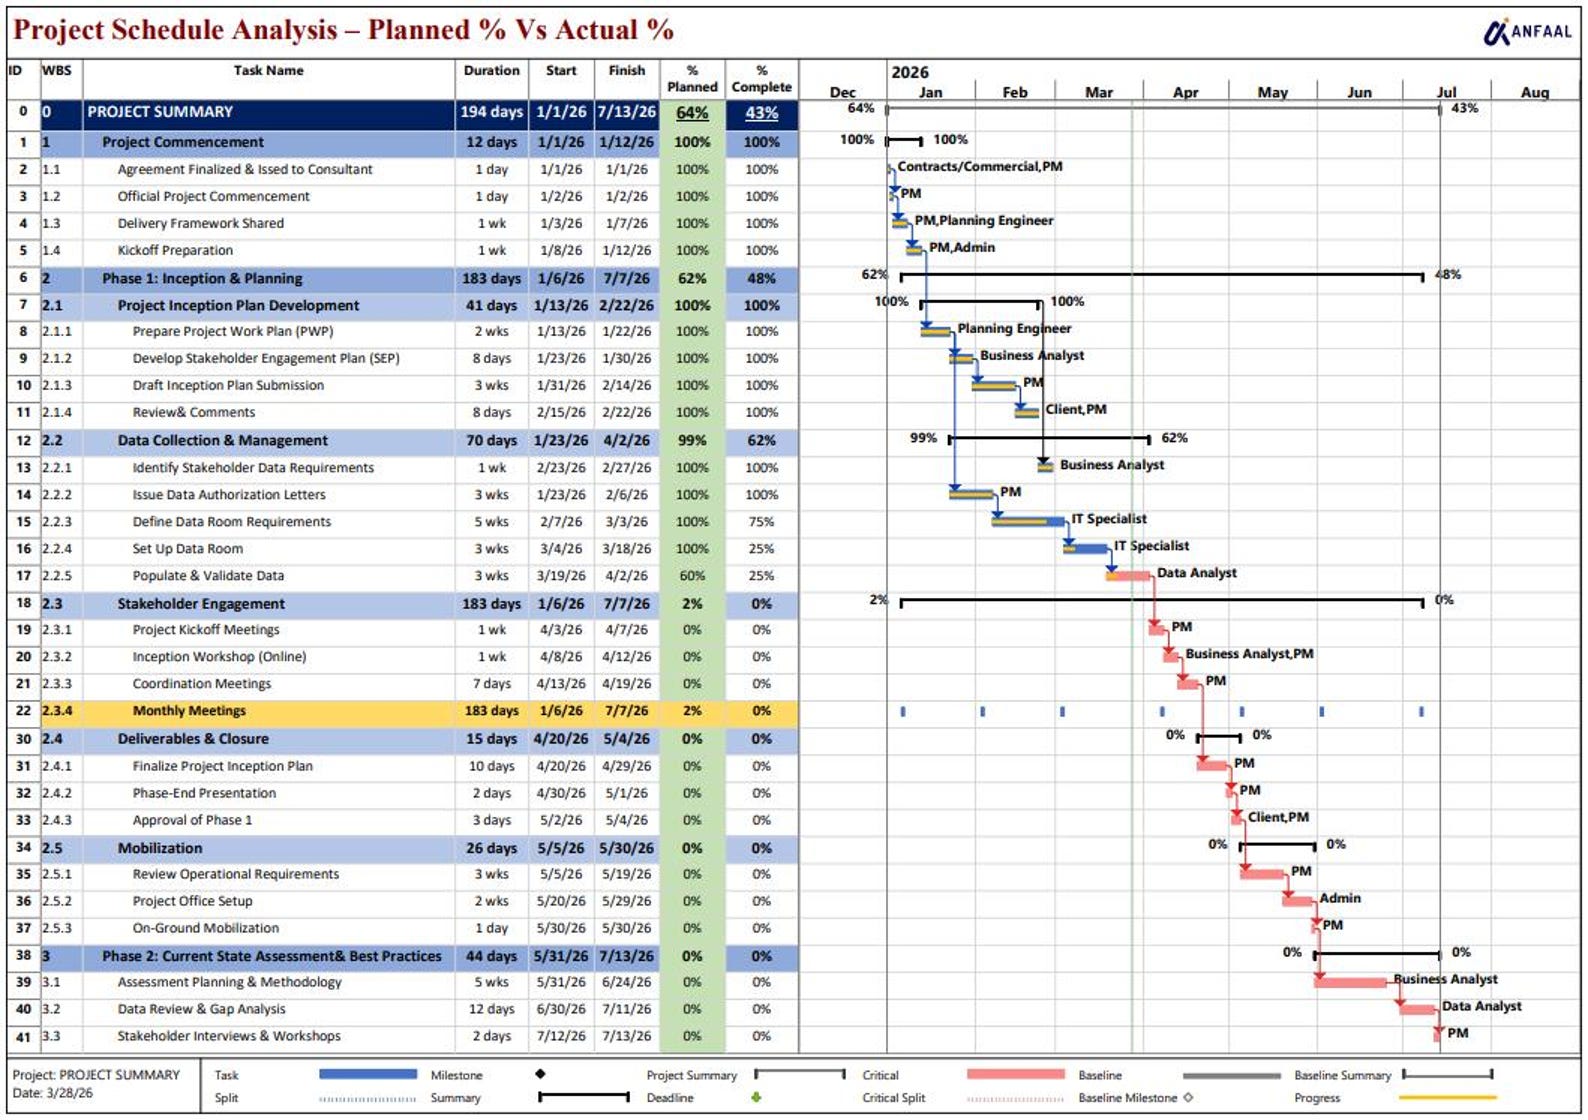Select the 'Set Up Data Room' task name

[x=188, y=549]
